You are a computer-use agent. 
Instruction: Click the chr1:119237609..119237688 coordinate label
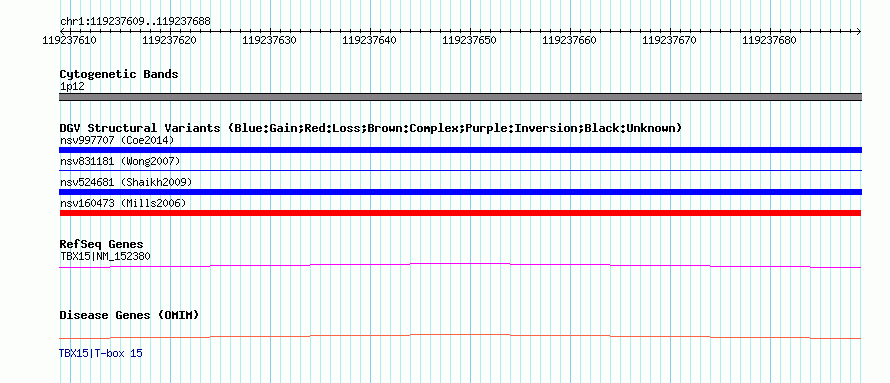[x=135, y=22]
